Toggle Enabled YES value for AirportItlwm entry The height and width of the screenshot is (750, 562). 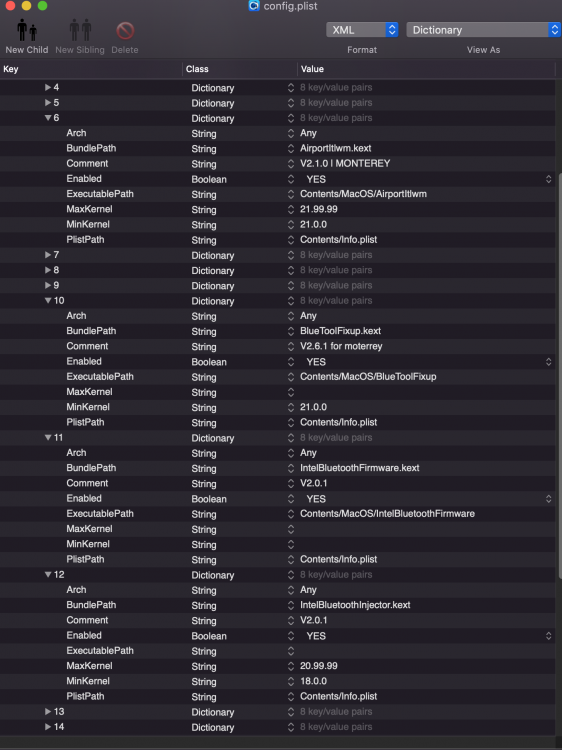(x=426, y=179)
